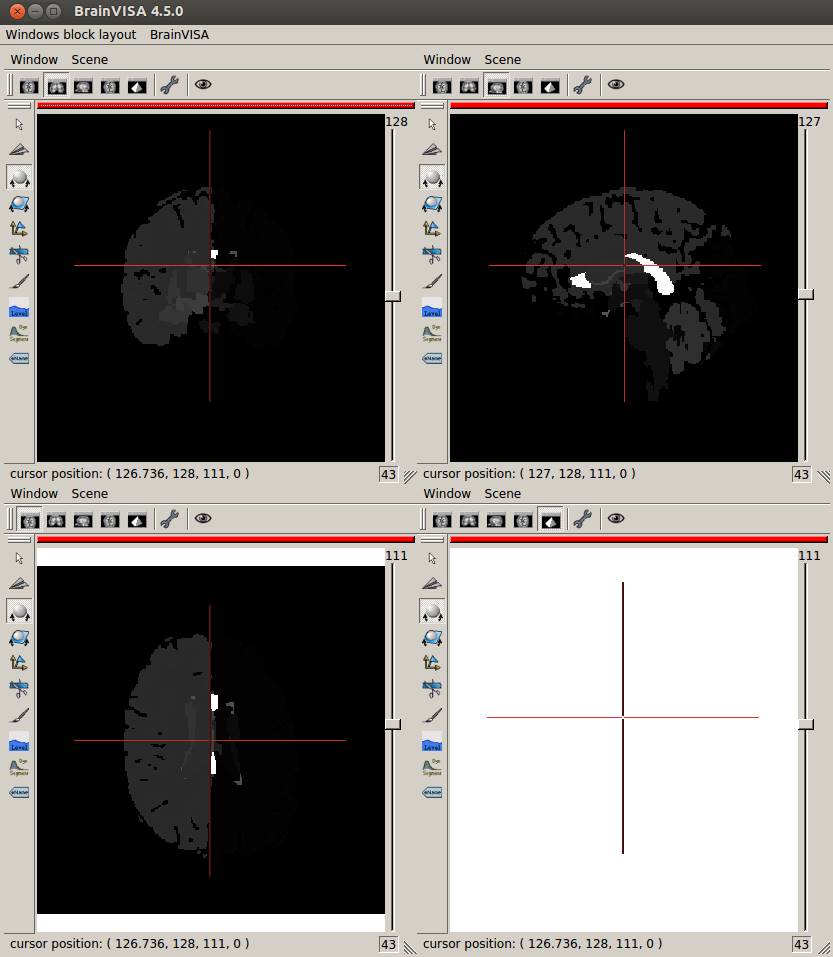
Task: Choose the arrow selection tool in the axial window
Action: point(19,559)
